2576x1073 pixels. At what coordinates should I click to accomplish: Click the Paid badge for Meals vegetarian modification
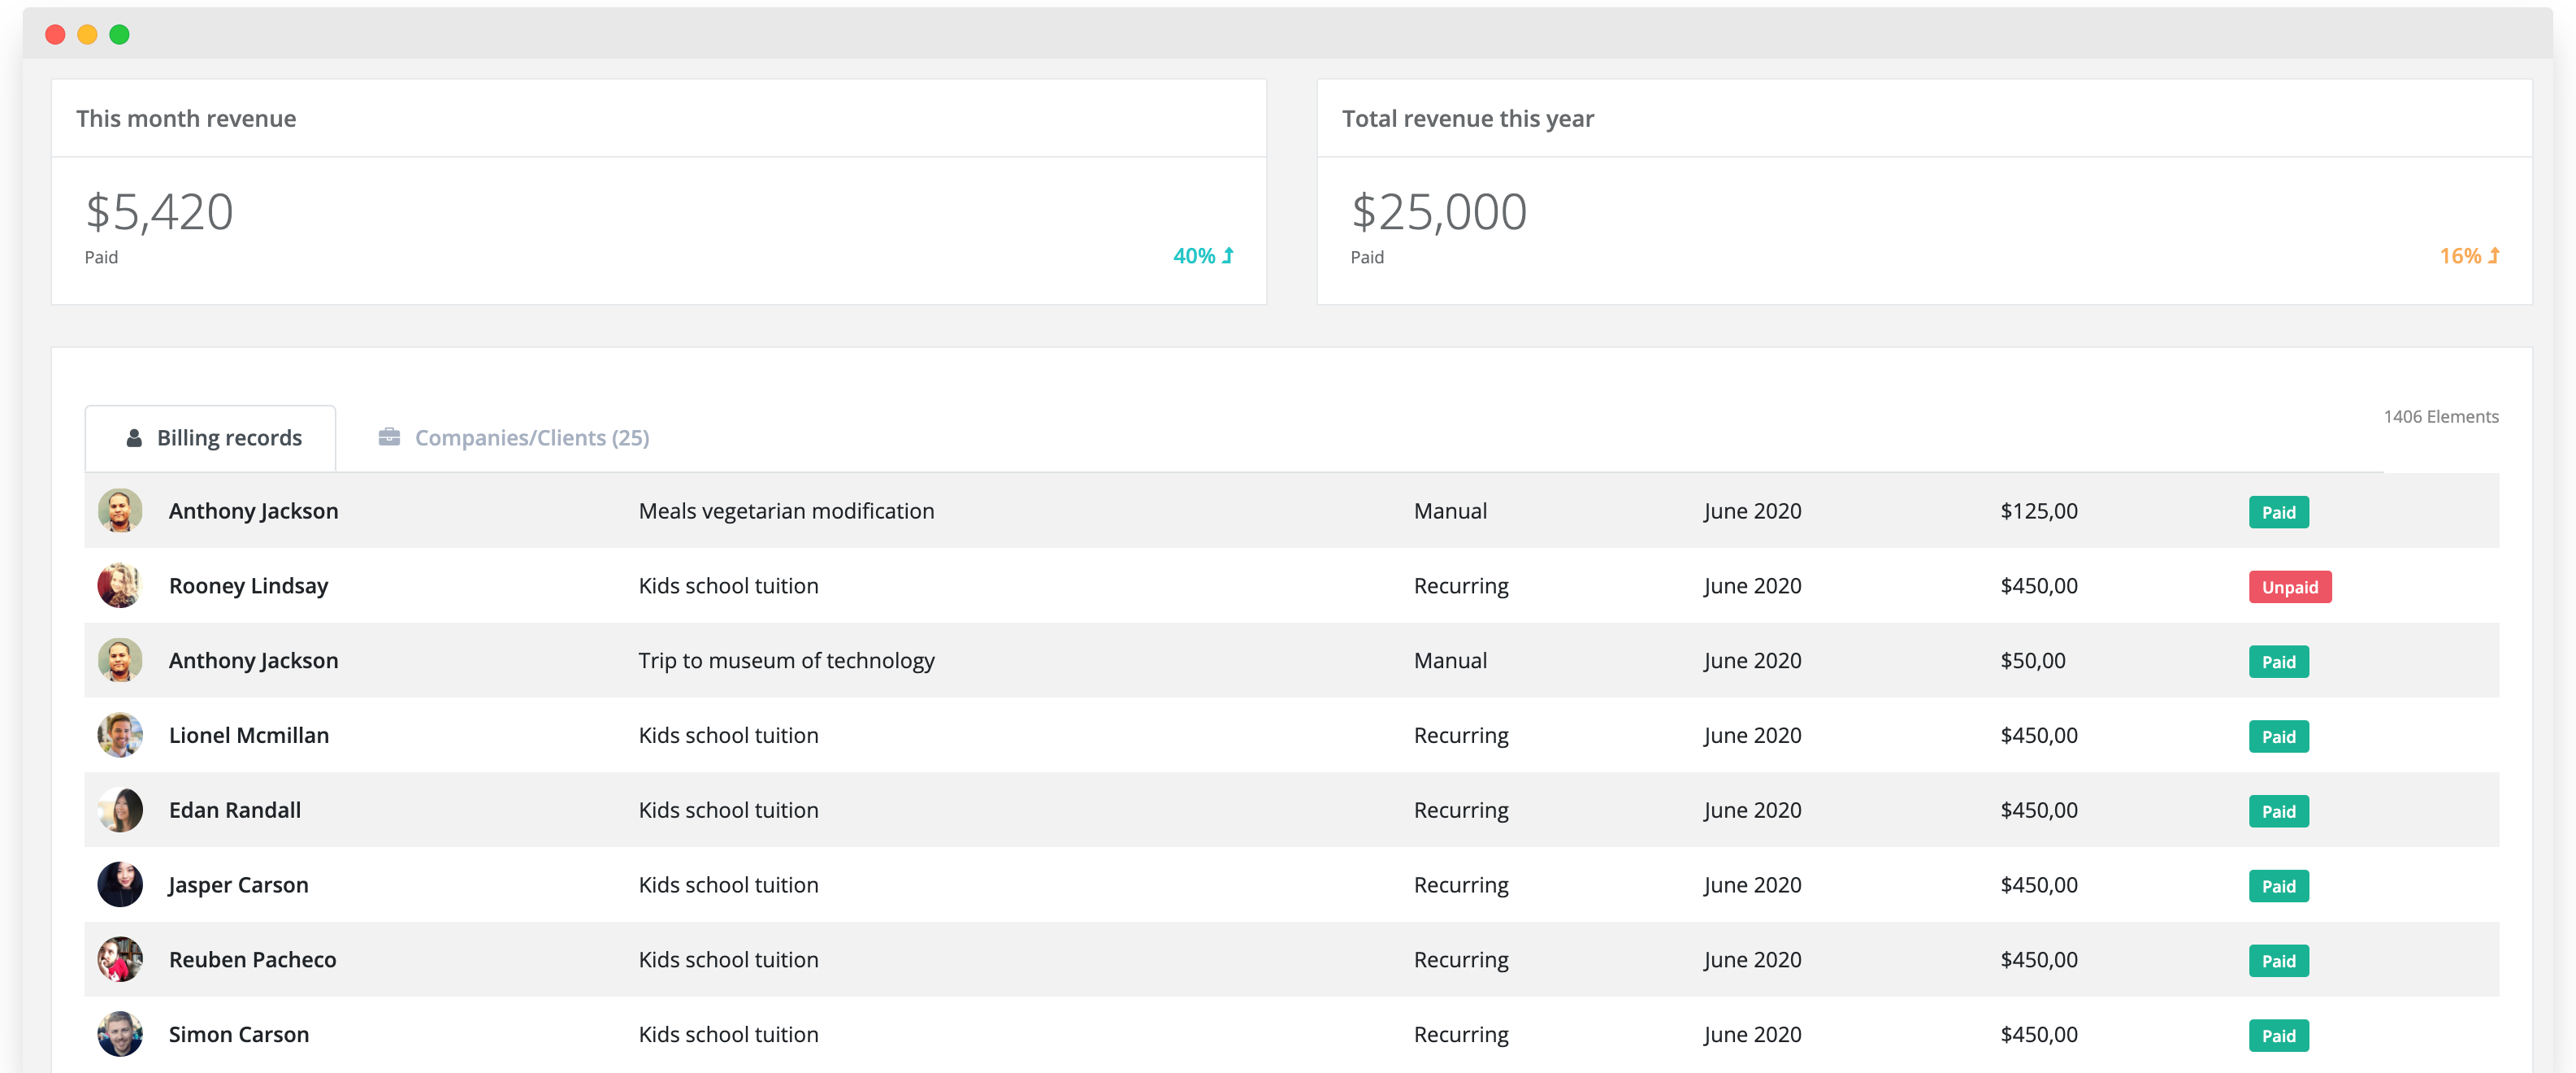point(2279,512)
